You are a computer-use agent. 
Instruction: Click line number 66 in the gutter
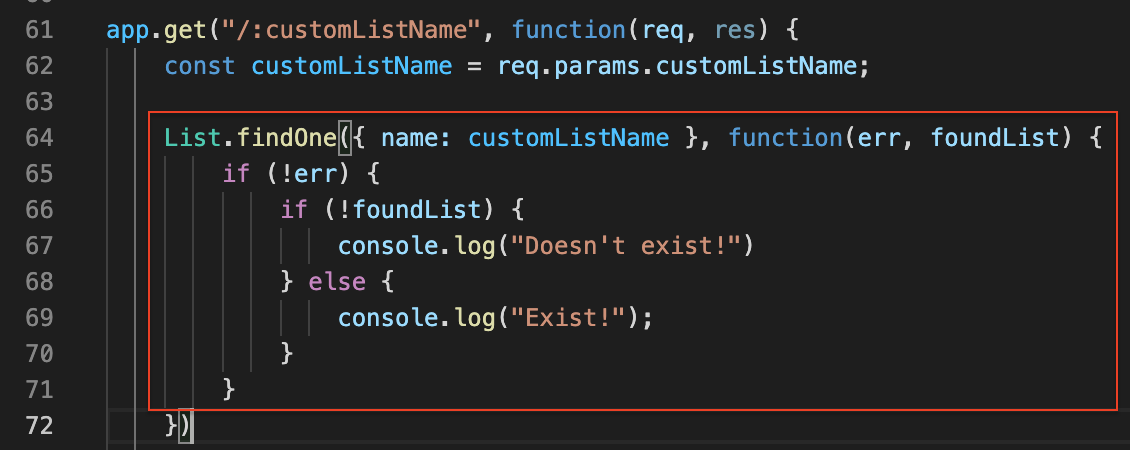point(39,210)
